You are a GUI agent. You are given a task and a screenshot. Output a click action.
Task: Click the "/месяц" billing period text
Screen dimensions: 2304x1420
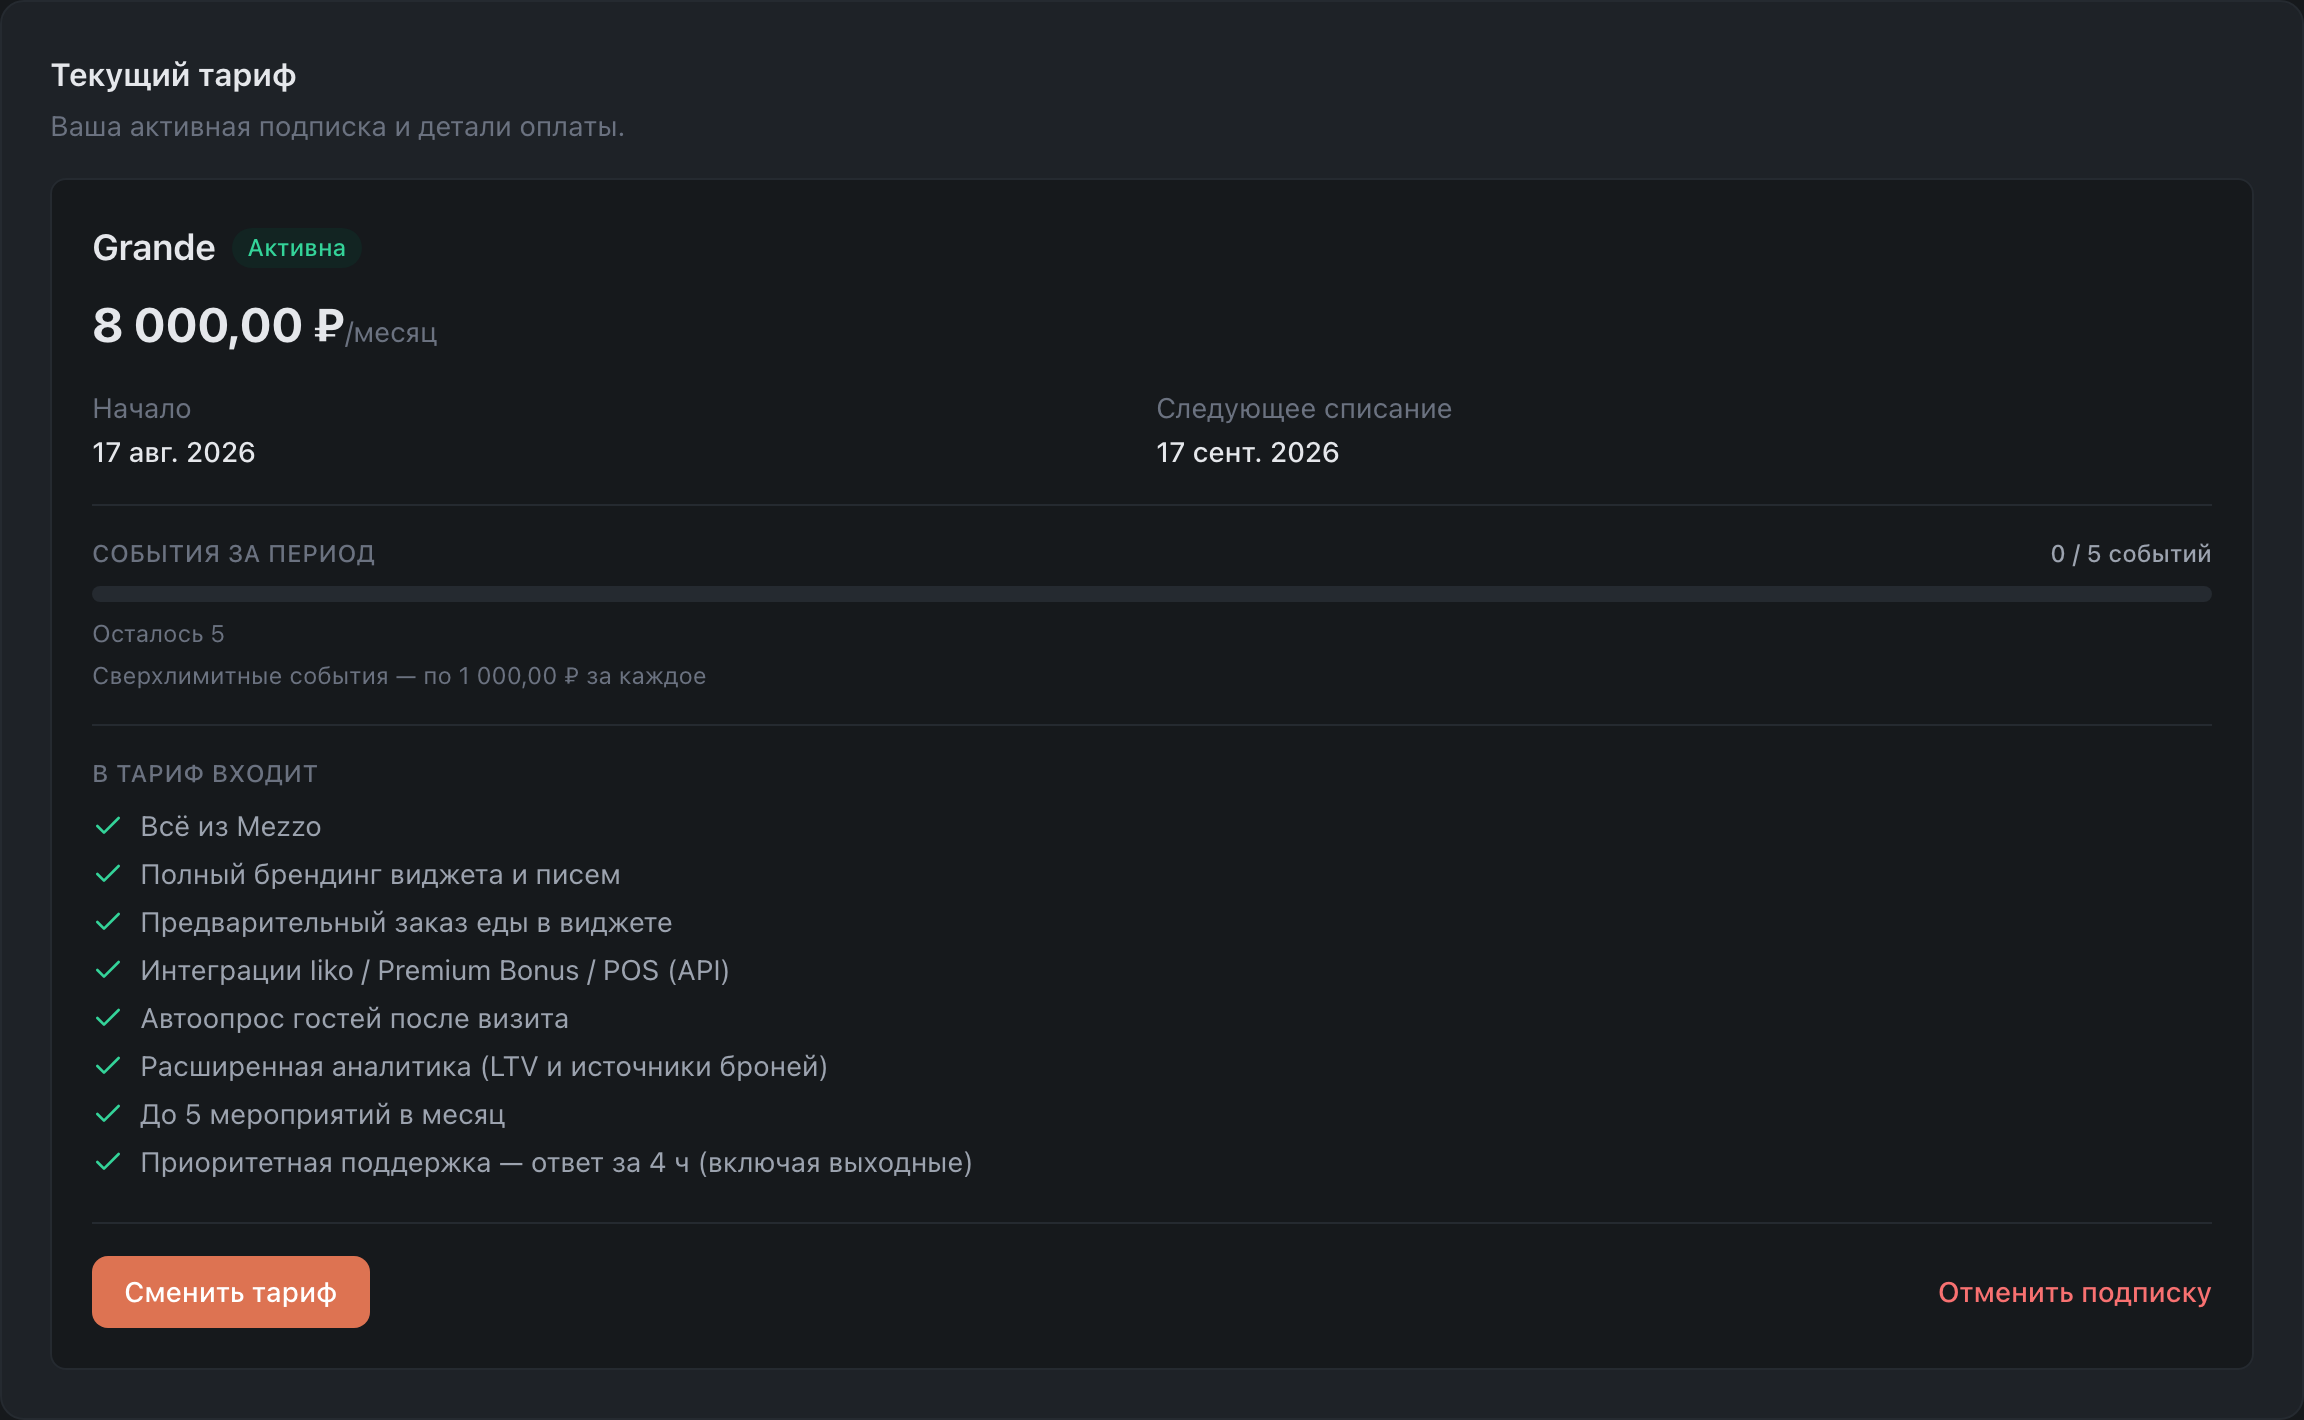391,332
